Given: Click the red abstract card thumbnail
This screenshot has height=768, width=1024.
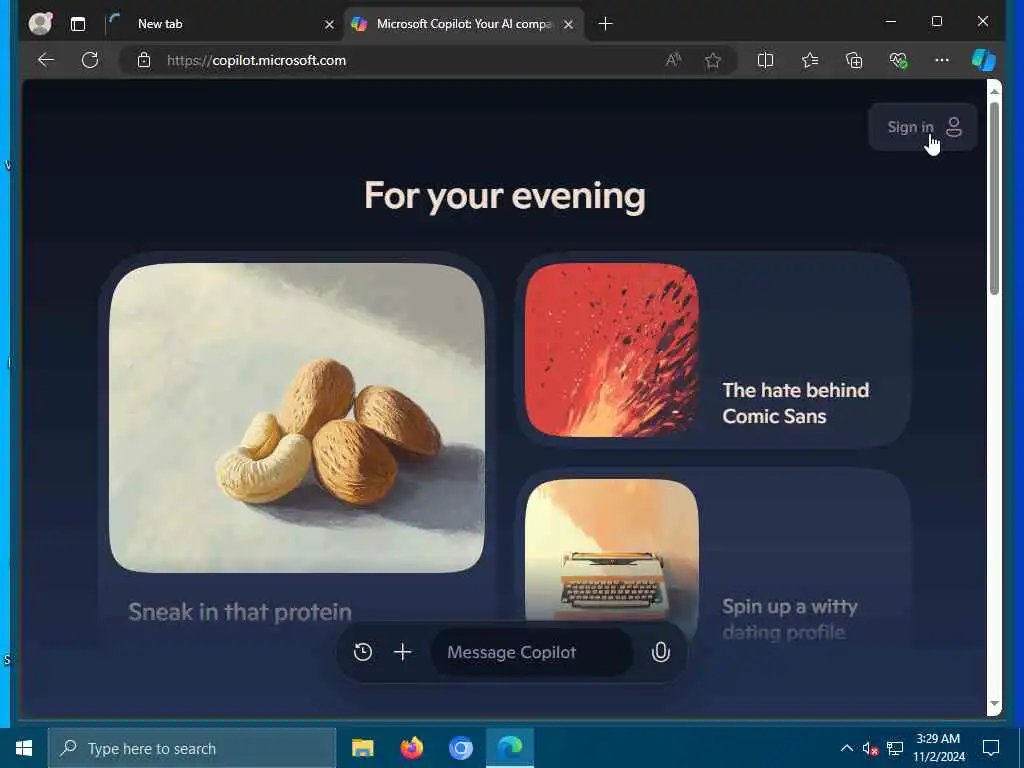Looking at the screenshot, I should [x=612, y=350].
